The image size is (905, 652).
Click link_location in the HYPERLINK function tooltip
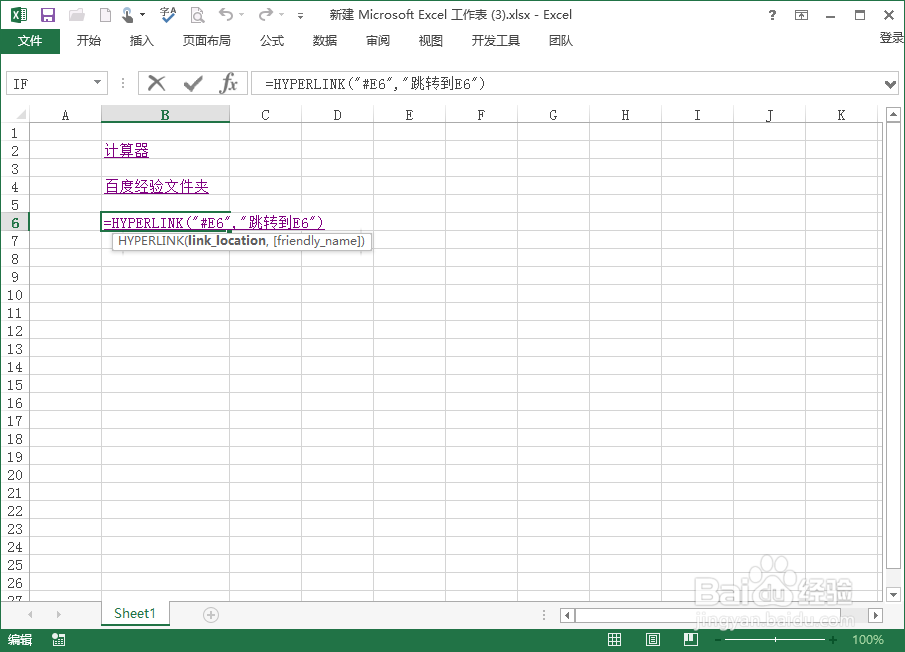tap(227, 241)
